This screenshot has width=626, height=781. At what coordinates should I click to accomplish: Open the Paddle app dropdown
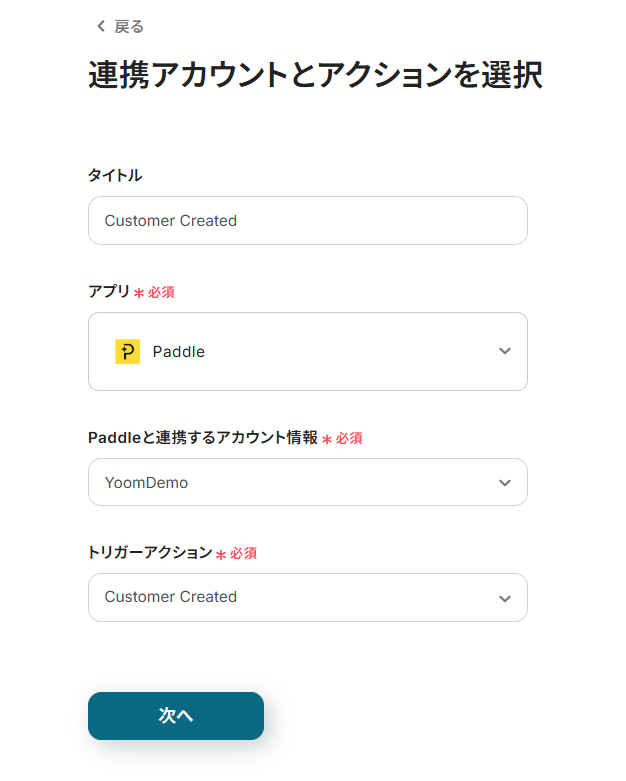point(307,351)
